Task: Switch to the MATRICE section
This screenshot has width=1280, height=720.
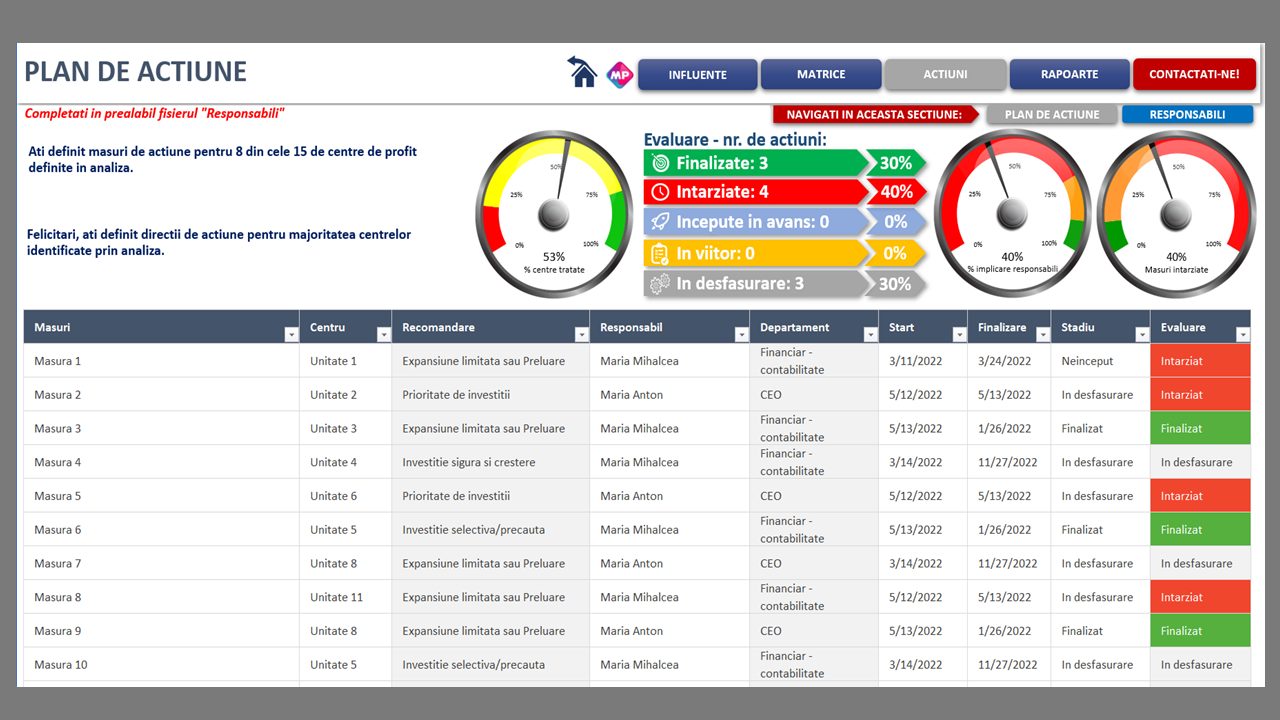Action: click(x=821, y=75)
